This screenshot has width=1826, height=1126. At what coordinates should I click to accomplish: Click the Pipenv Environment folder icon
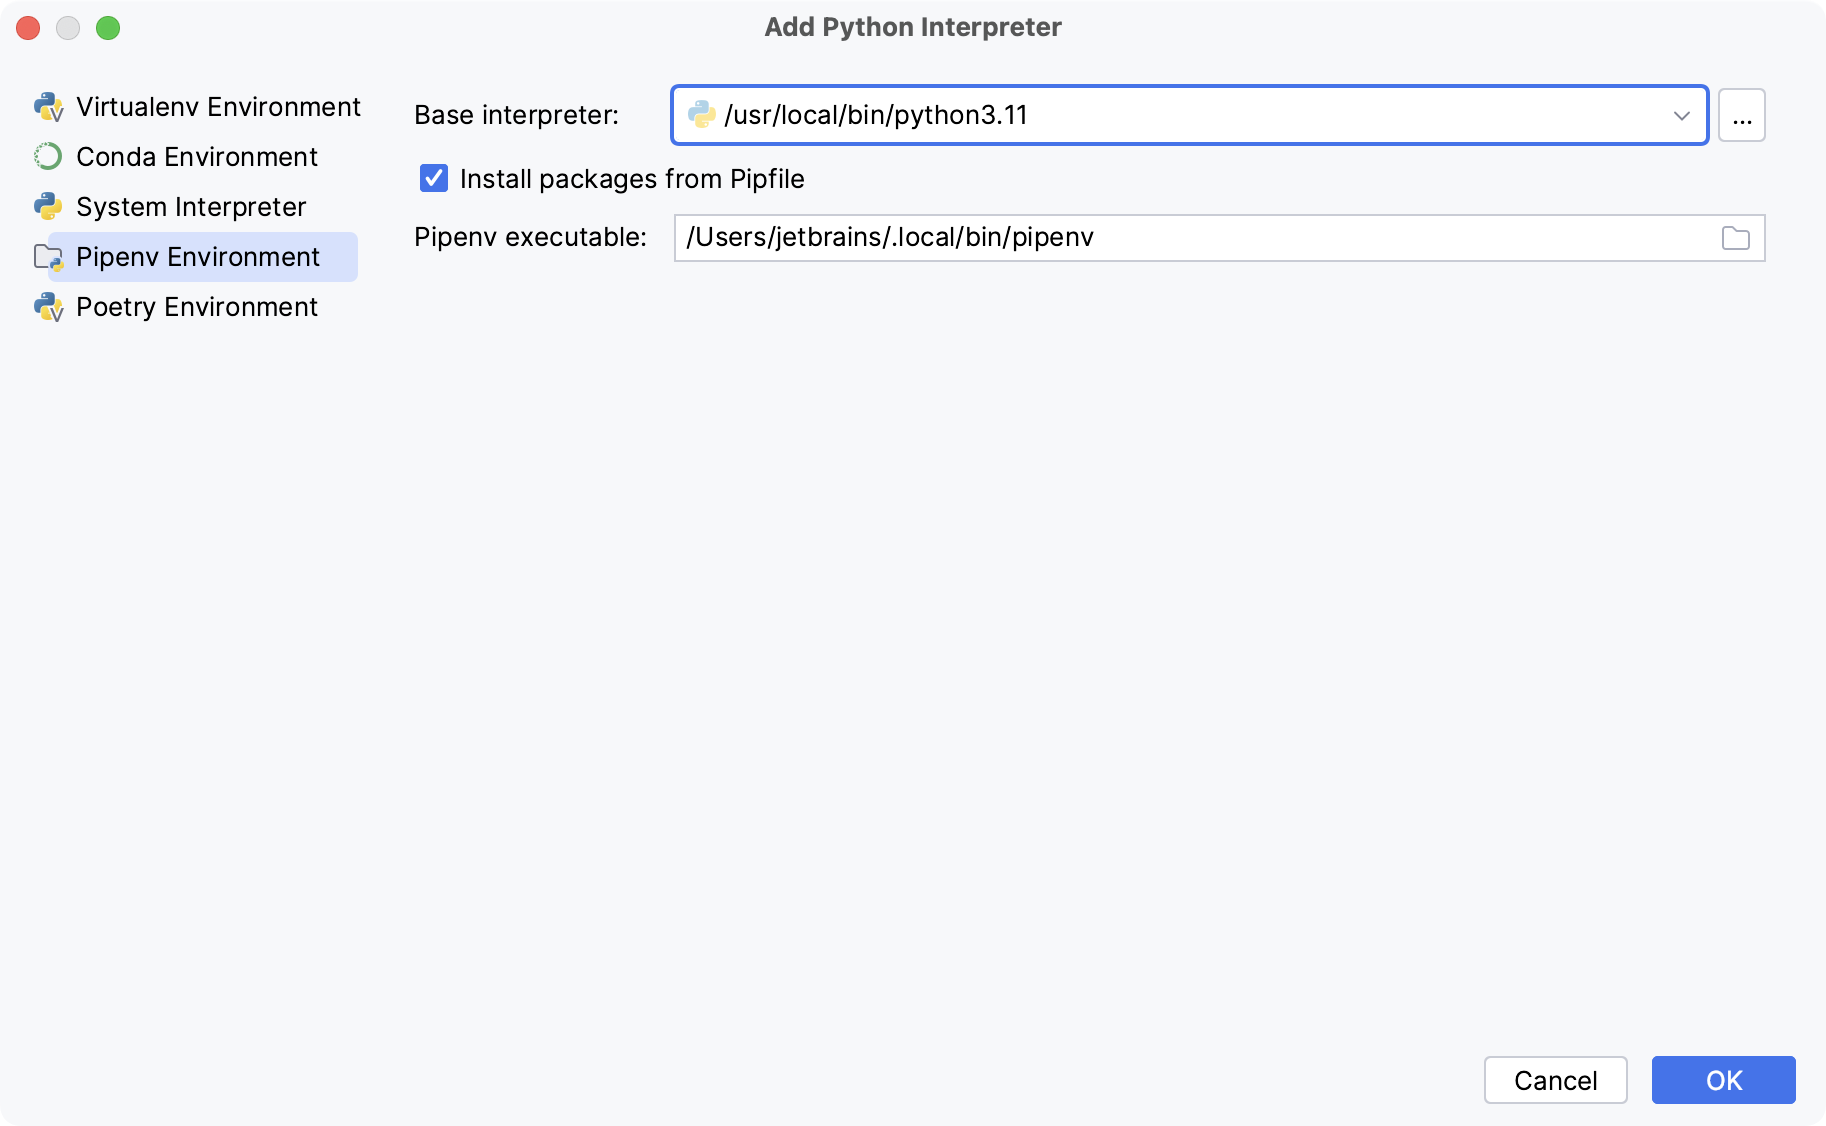coord(48,256)
